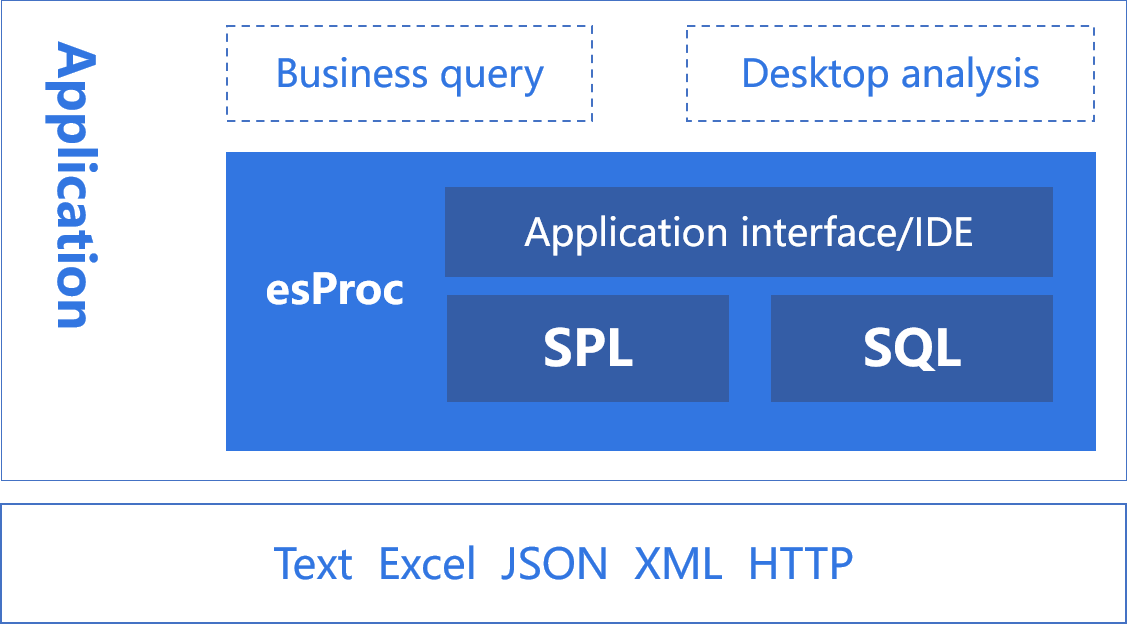Click the HTTP data source label

pos(800,564)
